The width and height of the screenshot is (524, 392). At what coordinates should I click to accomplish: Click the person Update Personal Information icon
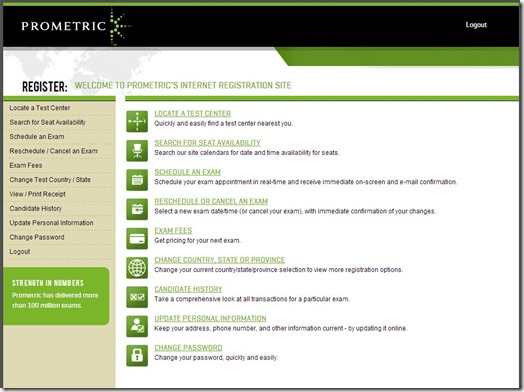pos(137,326)
